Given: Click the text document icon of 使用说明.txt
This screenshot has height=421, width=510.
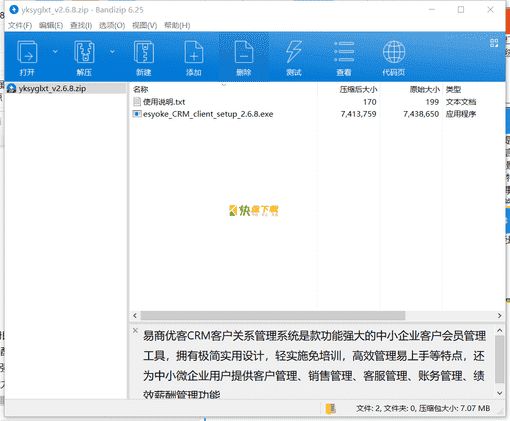Looking at the screenshot, I should pyautogui.click(x=137, y=101).
